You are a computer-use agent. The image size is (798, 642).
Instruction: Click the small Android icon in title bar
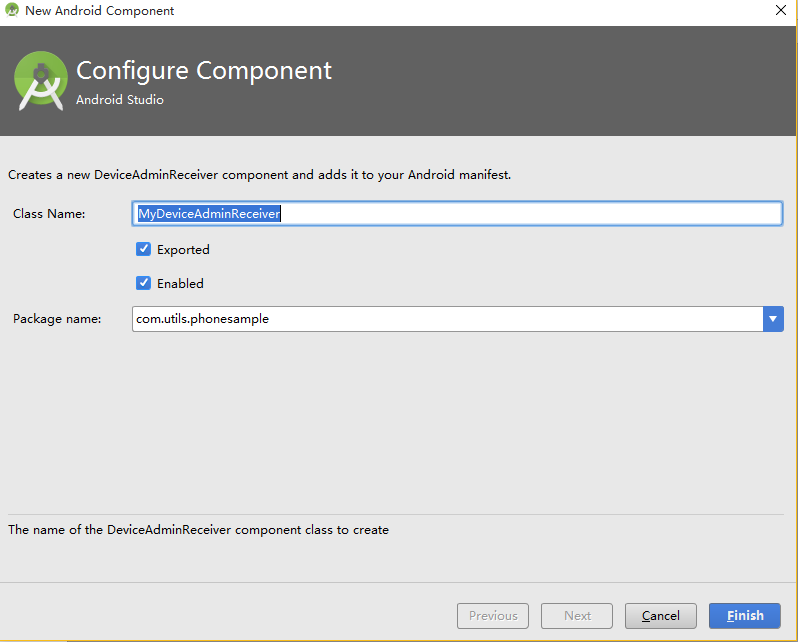coord(12,10)
